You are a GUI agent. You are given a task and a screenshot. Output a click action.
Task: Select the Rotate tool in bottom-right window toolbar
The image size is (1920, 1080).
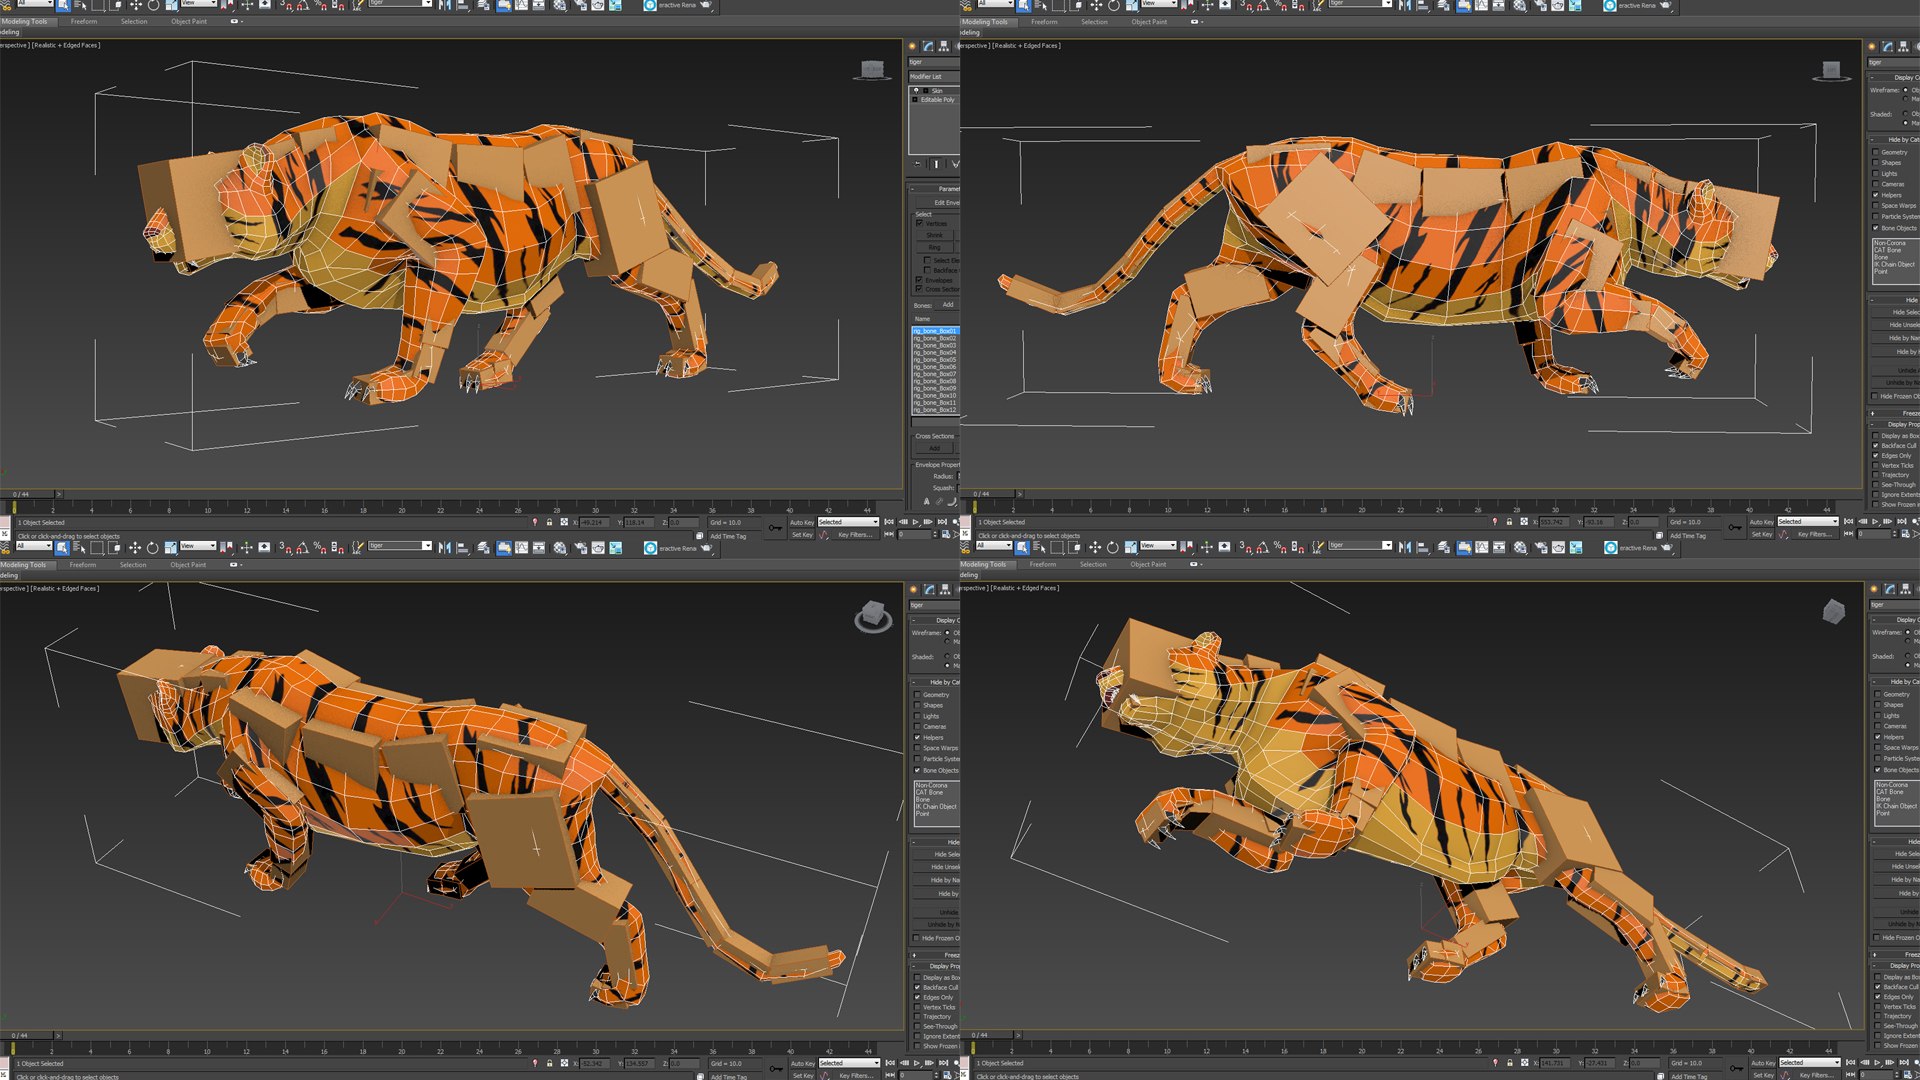click(1112, 547)
